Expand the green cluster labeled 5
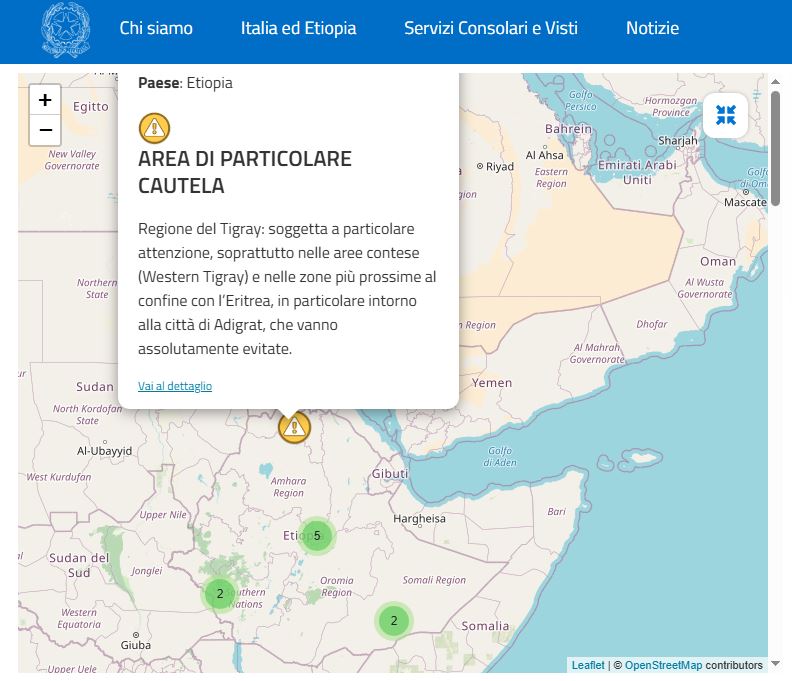 coord(317,536)
